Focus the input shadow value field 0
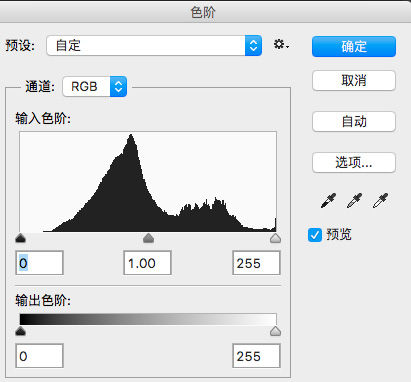Image resolution: width=411 pixels, height=382 pixels. coord(39,263)
